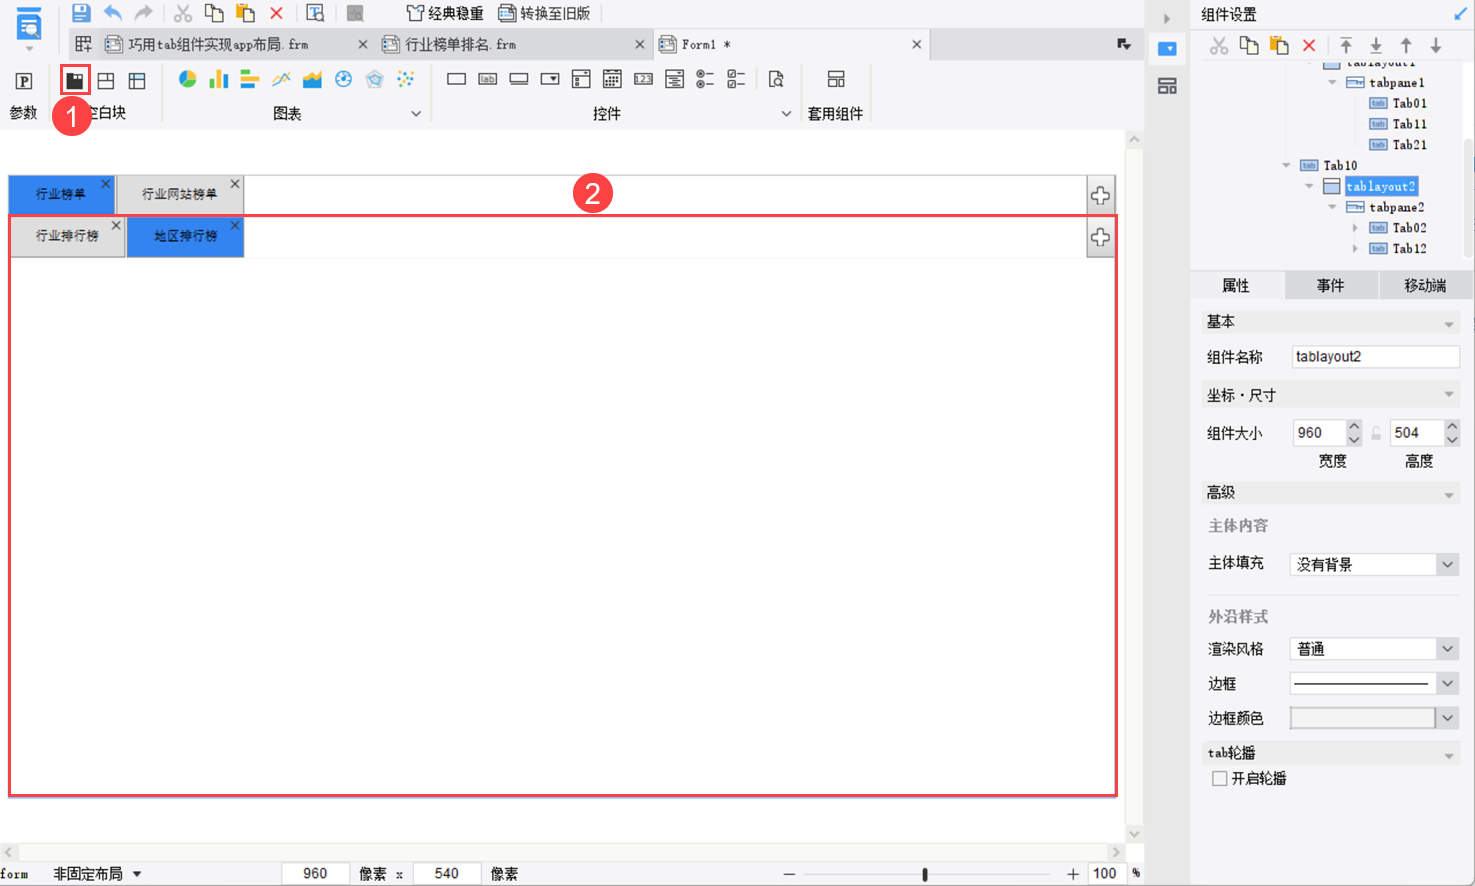Screen dimensions: 1475x886
Task: Expand the 控件 widget gallery arrow
Action: point(786,114)
